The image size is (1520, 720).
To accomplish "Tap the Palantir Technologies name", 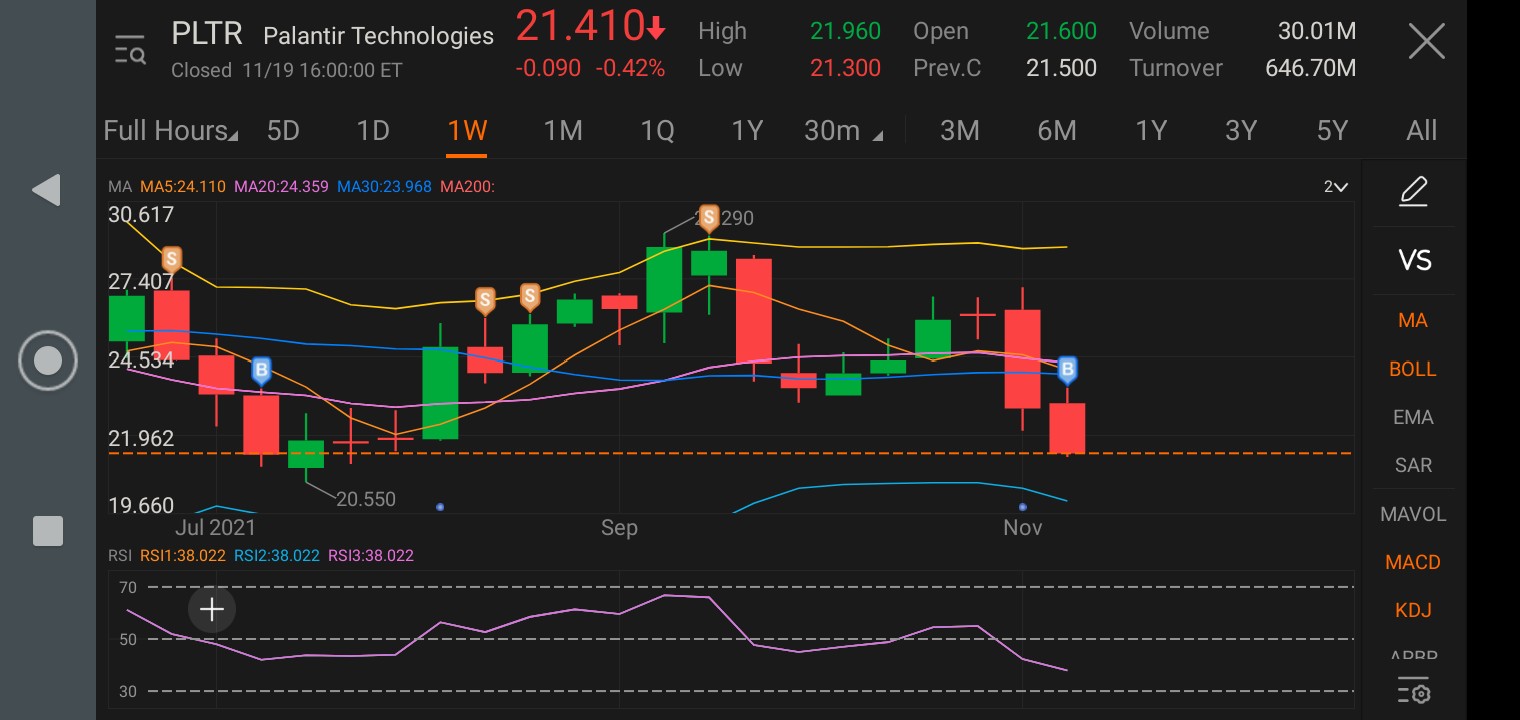I will [x=378, y=36].
